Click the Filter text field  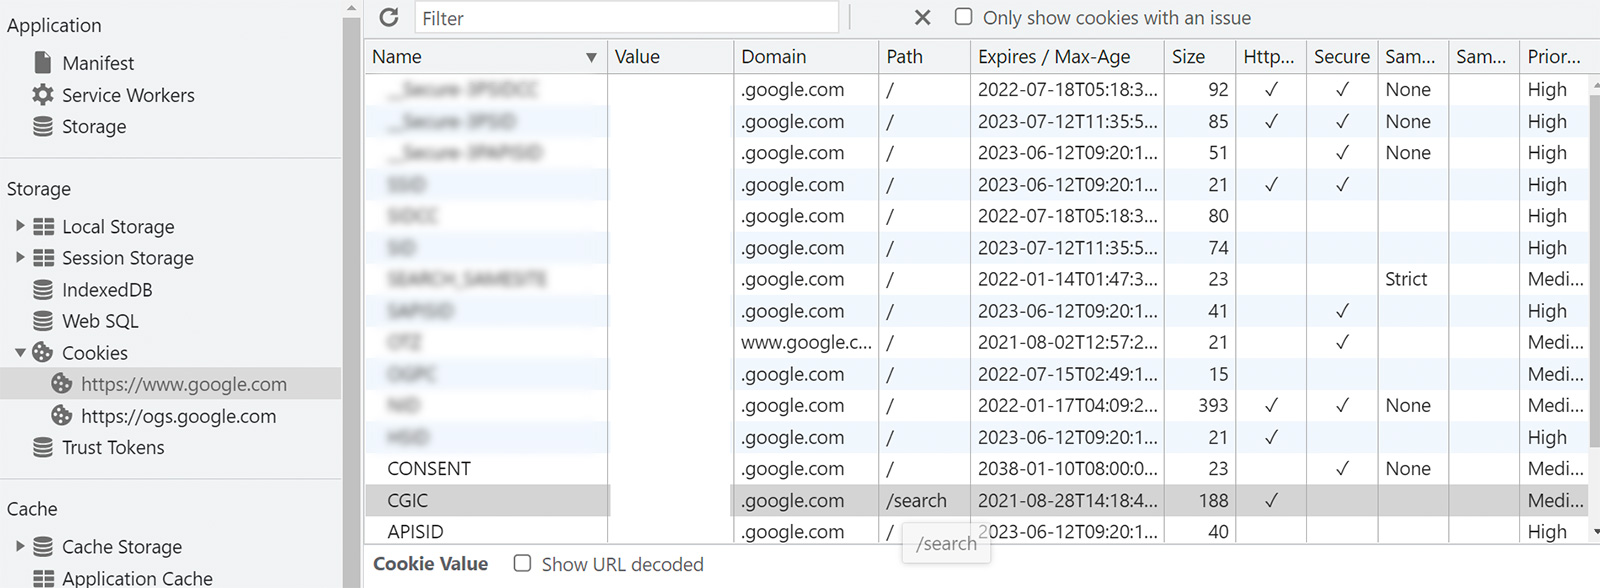tap(627, 18)
